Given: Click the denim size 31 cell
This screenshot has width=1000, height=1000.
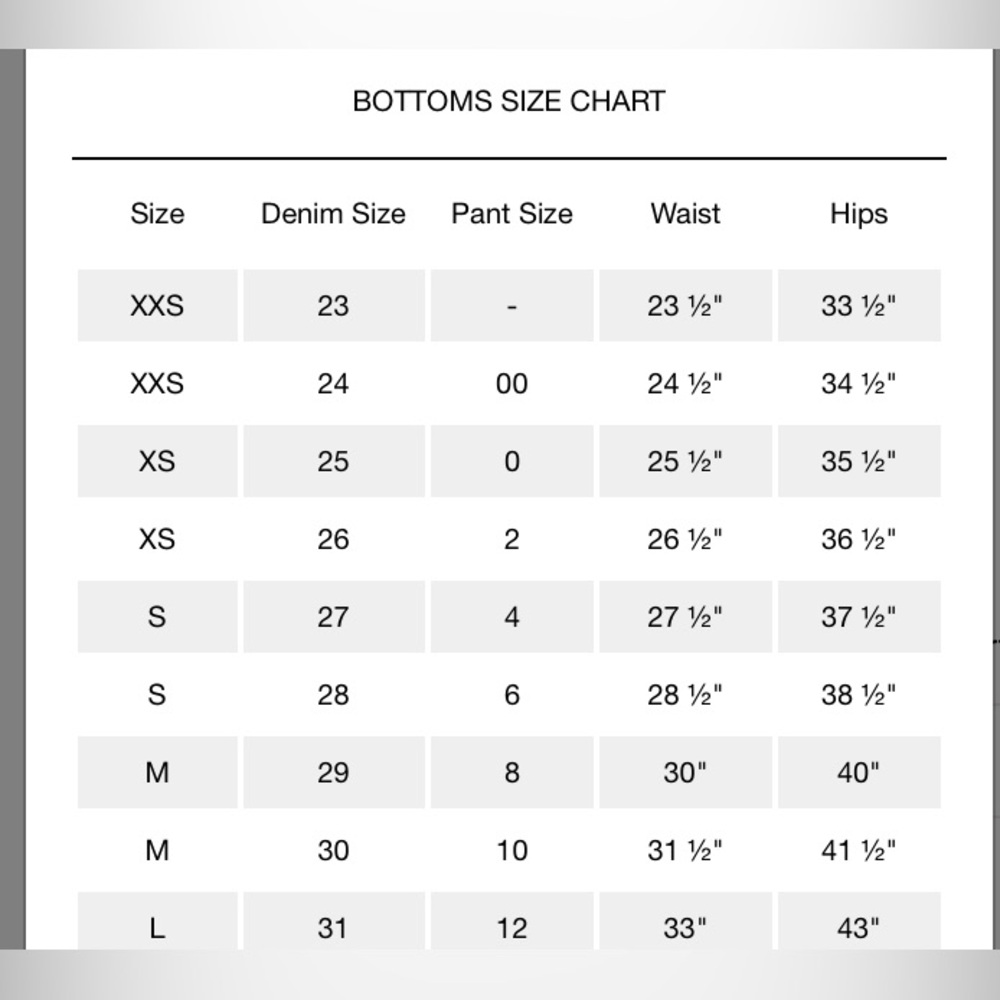Looking at the screenshot, I should pos(334,921).
